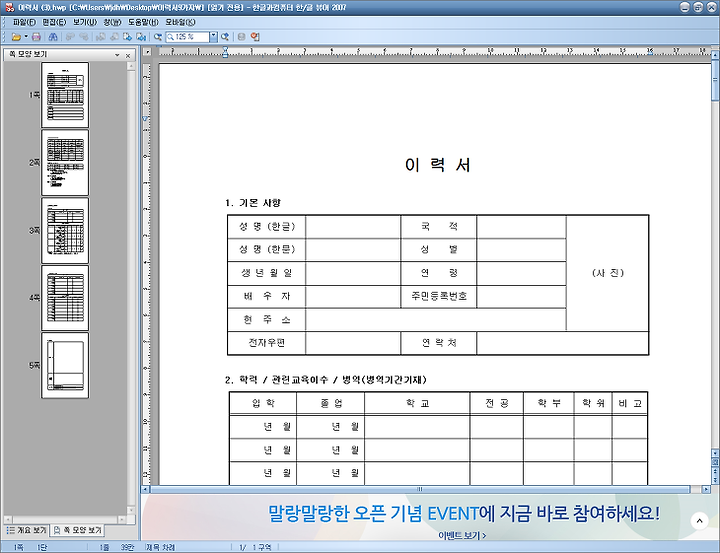This screenshot has height=553, width=720.
Task: Open the 보기(U) menu
Action: pyautogui.click(x=85, y=22)
